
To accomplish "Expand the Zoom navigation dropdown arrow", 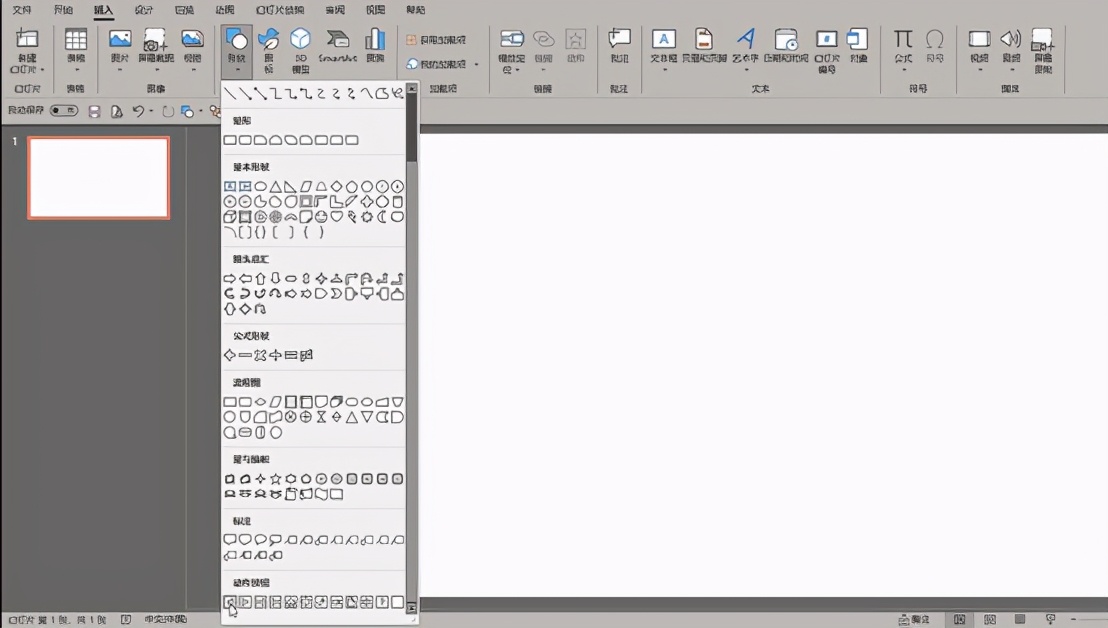I will (518, 70).
